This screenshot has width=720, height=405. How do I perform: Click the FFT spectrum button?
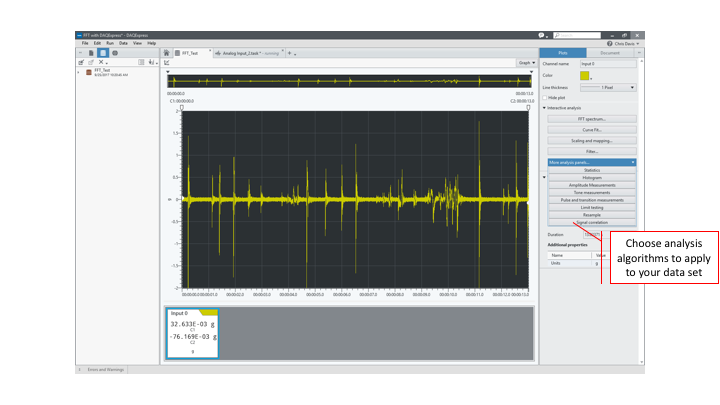(590, 118)
